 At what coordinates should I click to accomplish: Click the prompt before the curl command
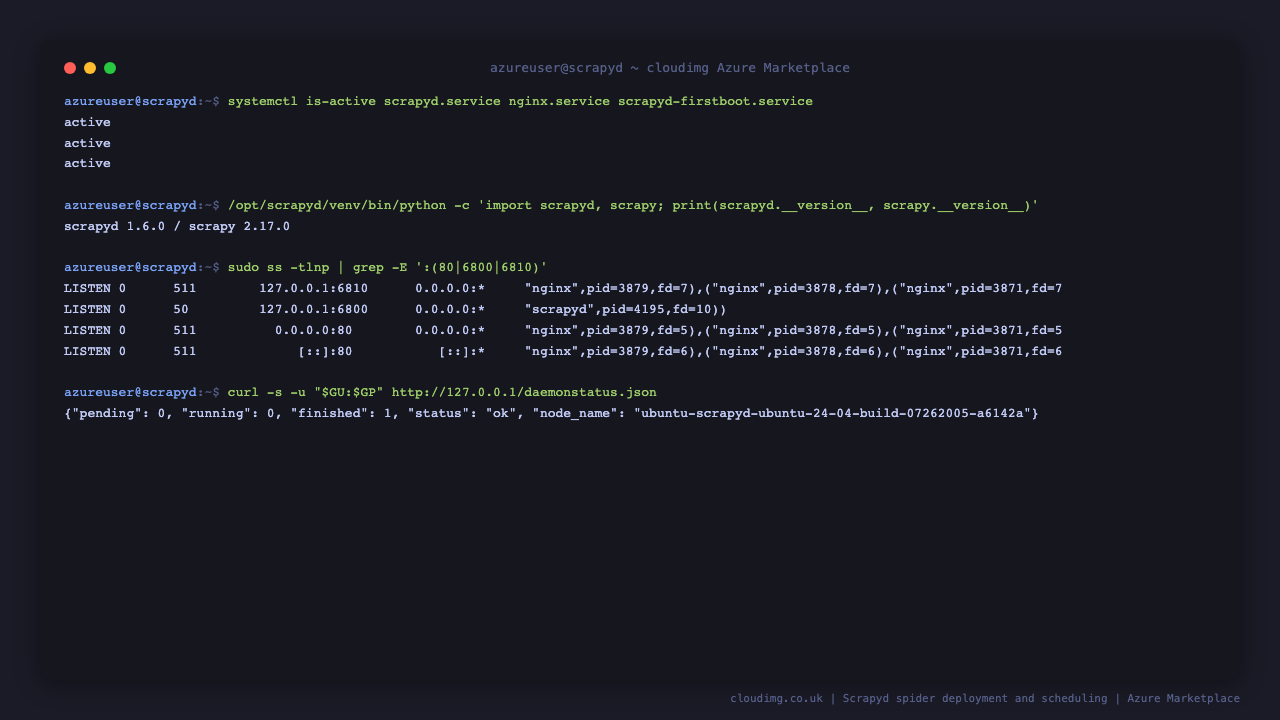142,392
